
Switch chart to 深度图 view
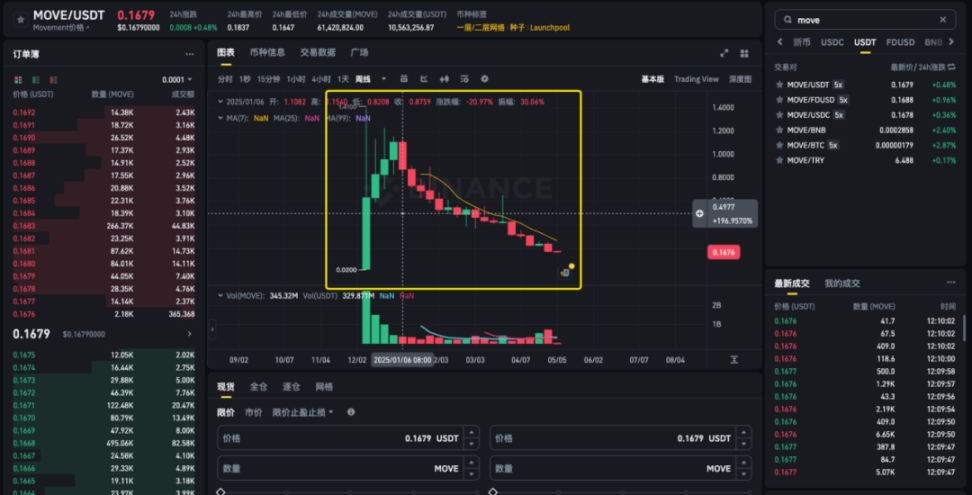740,79
